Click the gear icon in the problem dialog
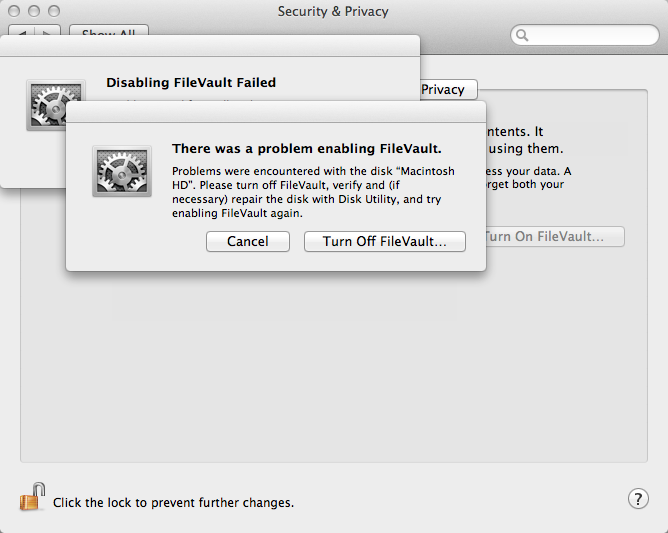 click(122, 171)
